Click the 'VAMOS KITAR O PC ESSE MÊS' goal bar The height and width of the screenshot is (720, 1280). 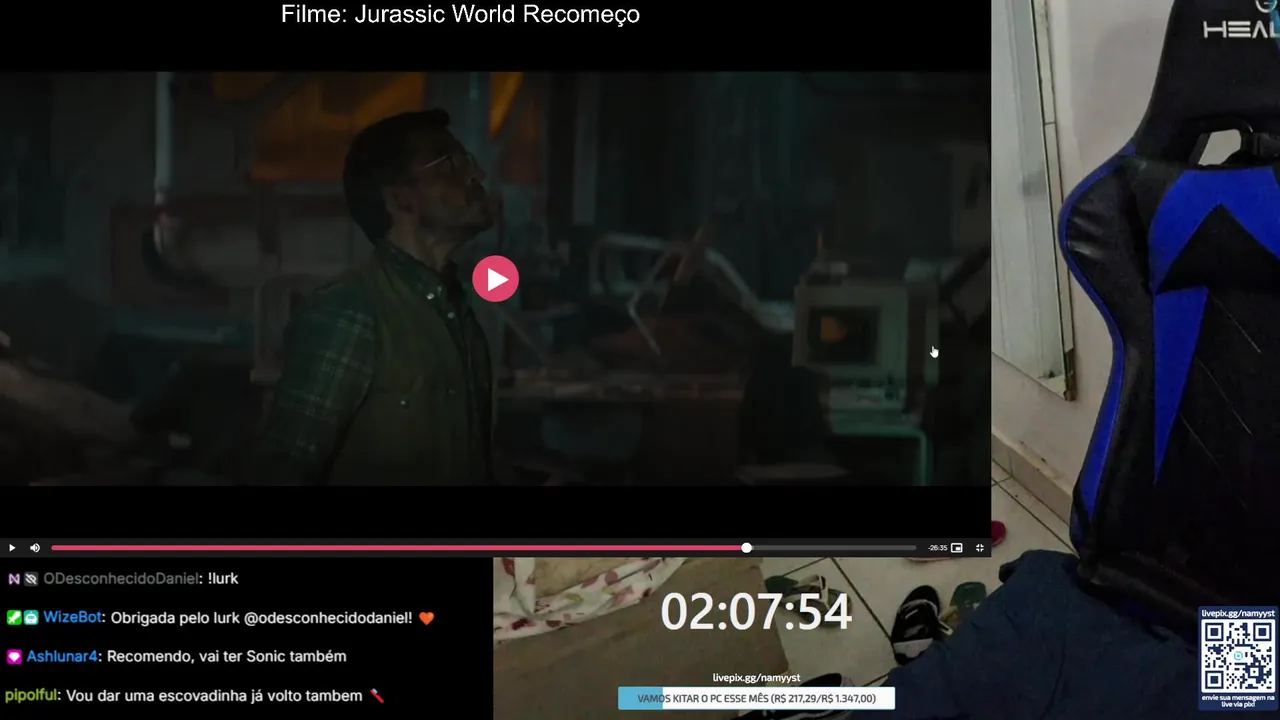point(756,699)
